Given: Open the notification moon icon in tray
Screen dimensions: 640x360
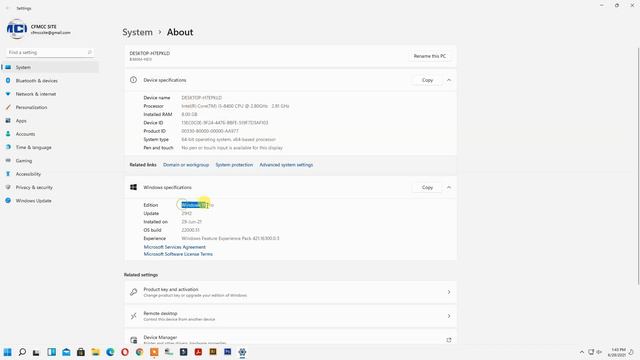Looking at the screenshot, I should pyautogui.click(x=631, y=352).
